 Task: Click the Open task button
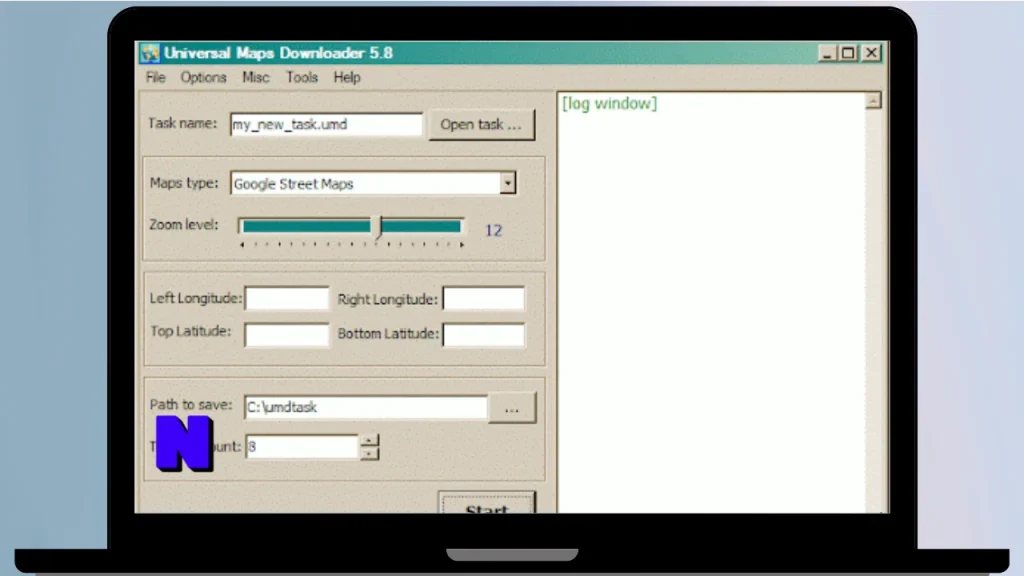coord(481,125)
